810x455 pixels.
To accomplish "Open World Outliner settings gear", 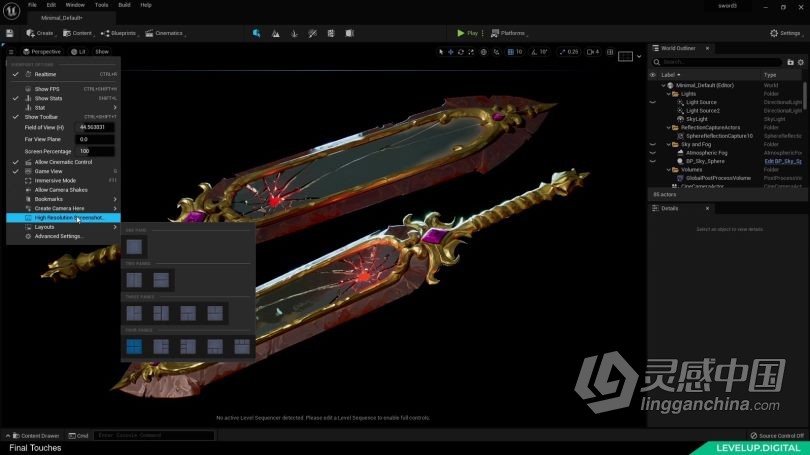I will 801,62.
